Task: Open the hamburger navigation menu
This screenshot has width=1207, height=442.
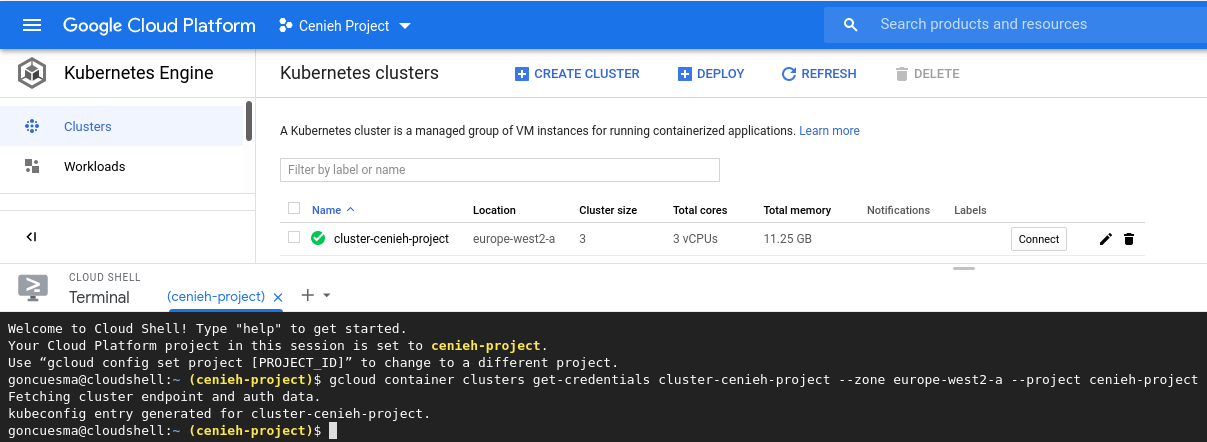Action: pyautogui.click(x=32, y=25)
